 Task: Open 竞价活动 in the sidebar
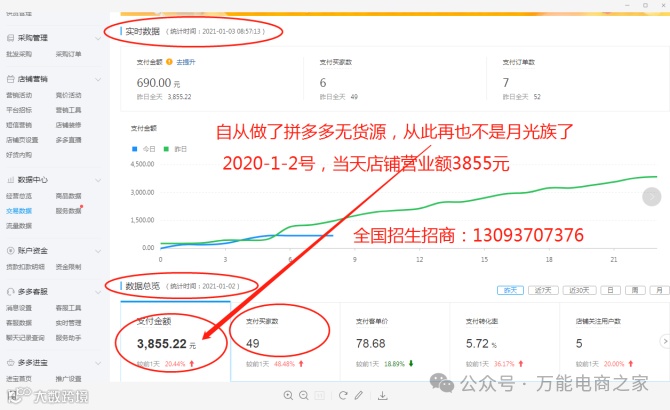point(68,95)
